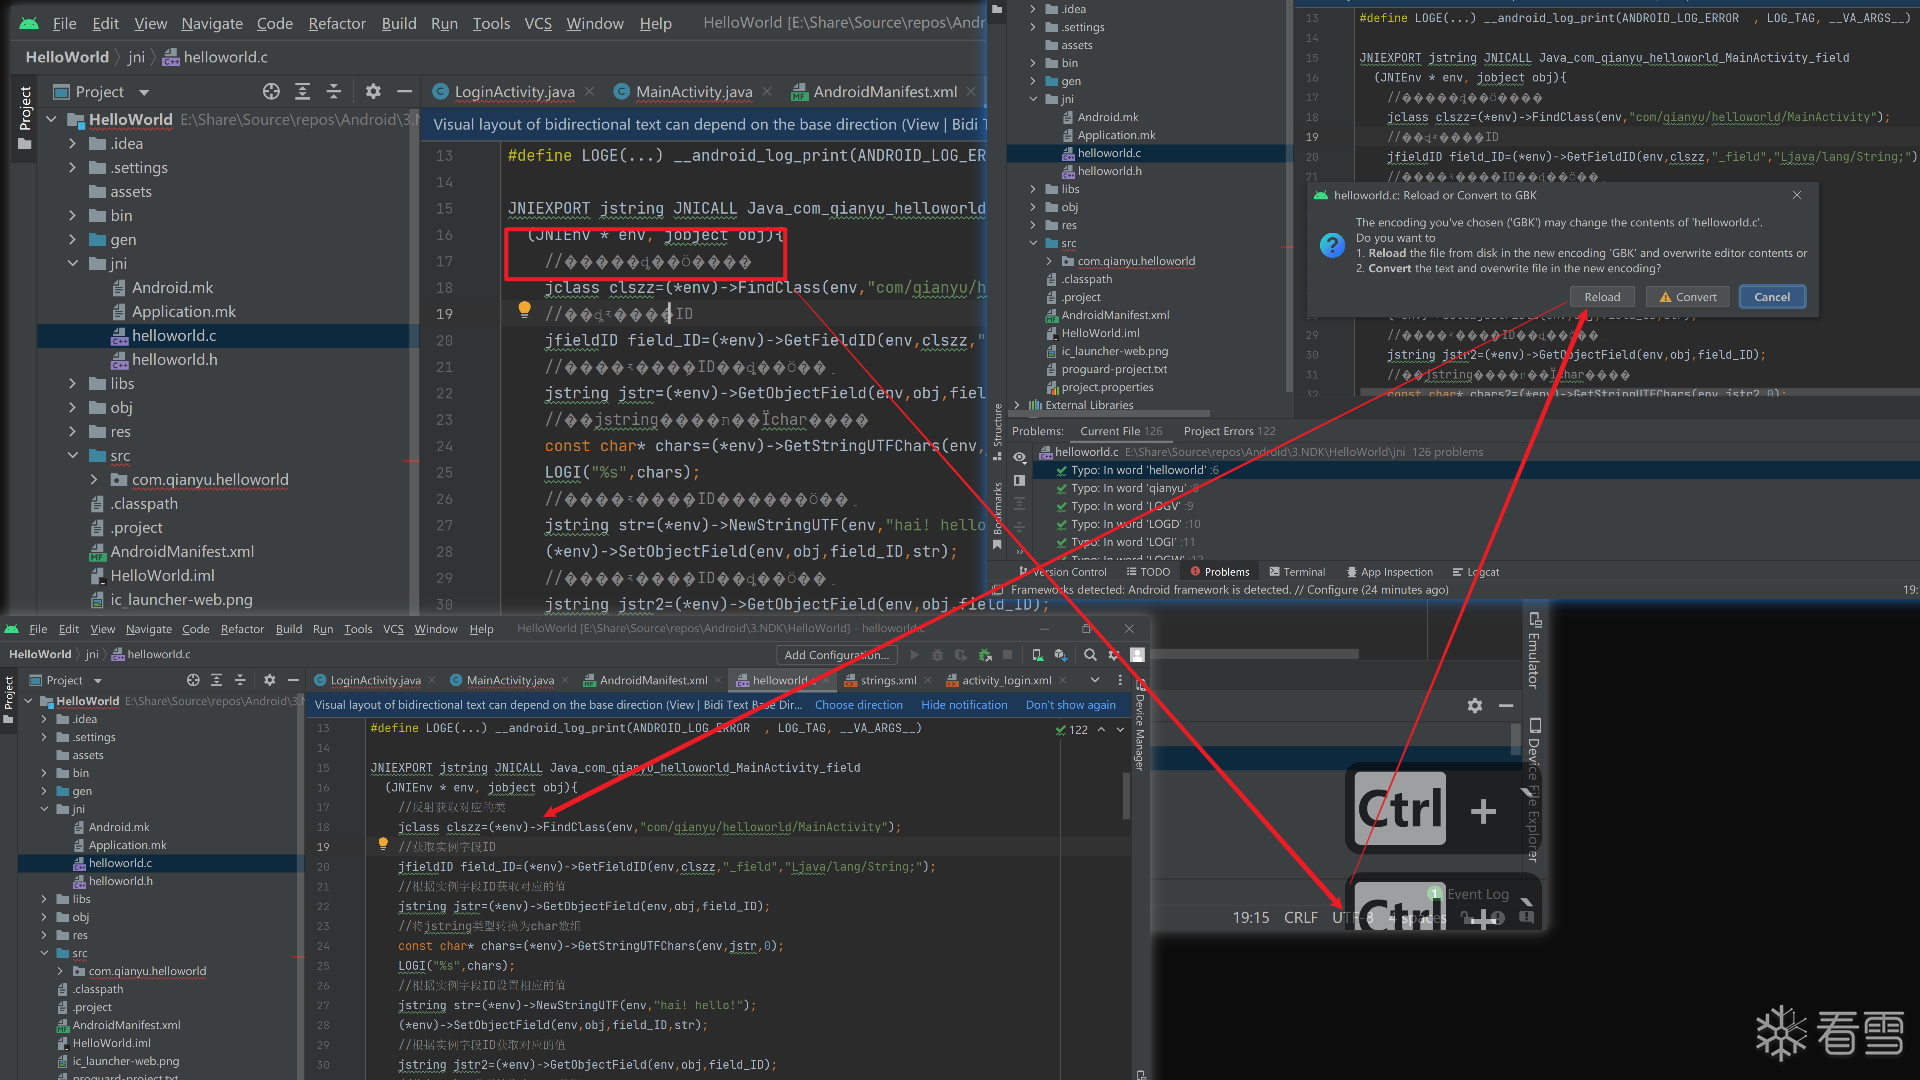This screenshot has height=1080, width=1920.
Task: Click the Search Everywhere magnifier icon
Action: pyautogui.click(x=1090, y=655)
